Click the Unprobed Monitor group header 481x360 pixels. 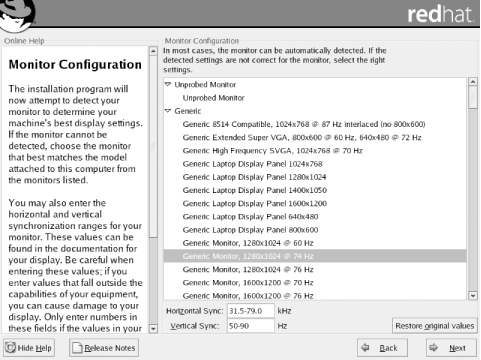(x=205, y=84)
